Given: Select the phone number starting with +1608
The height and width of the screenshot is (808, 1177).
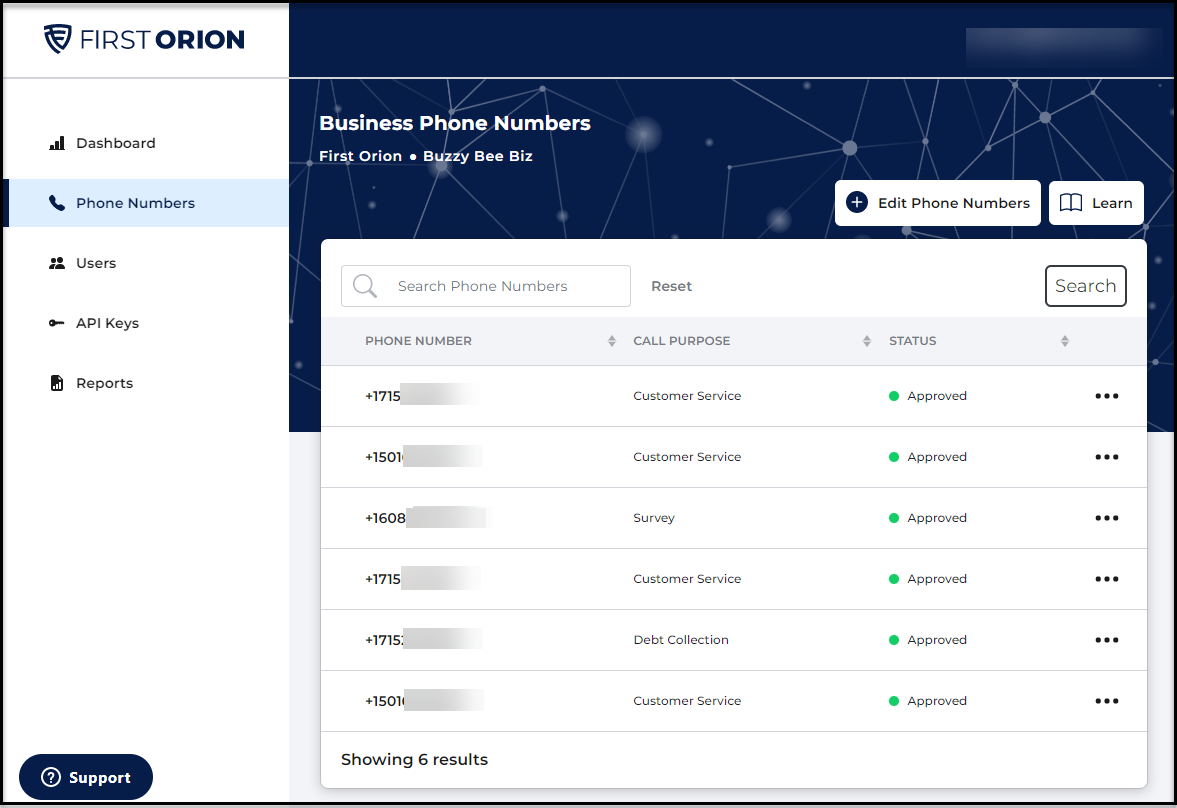Looking at the screenshot, I should (425, 518).
